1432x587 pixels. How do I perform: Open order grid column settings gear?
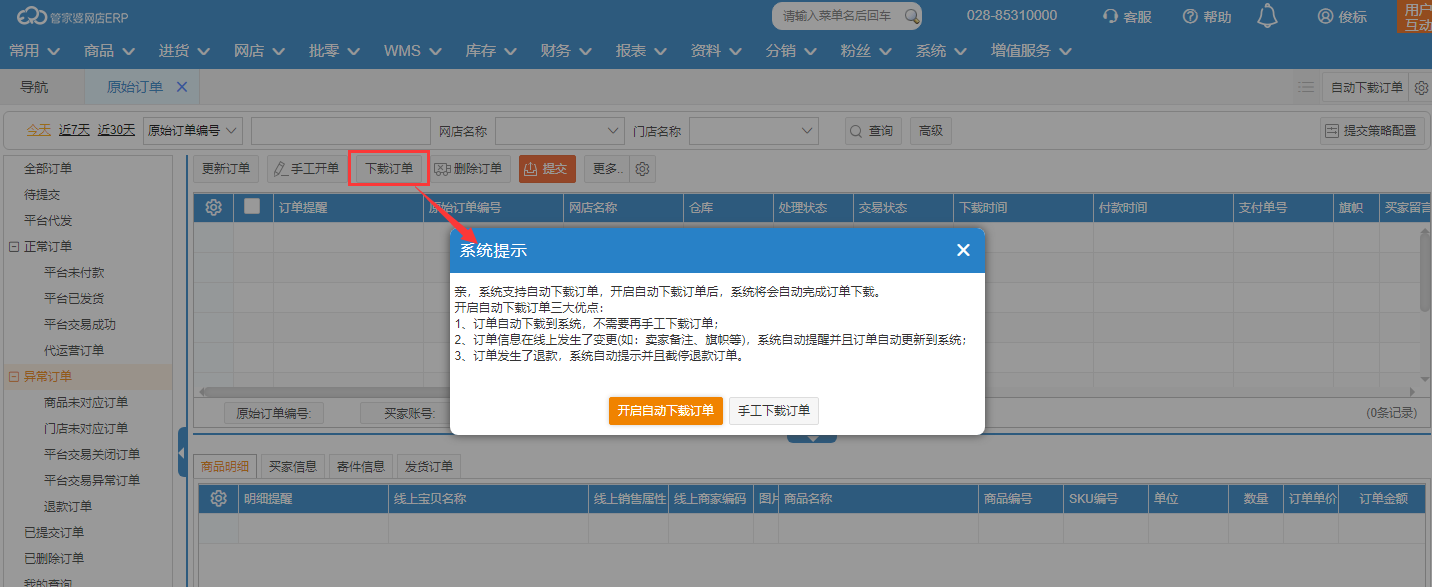click(213, 207)
